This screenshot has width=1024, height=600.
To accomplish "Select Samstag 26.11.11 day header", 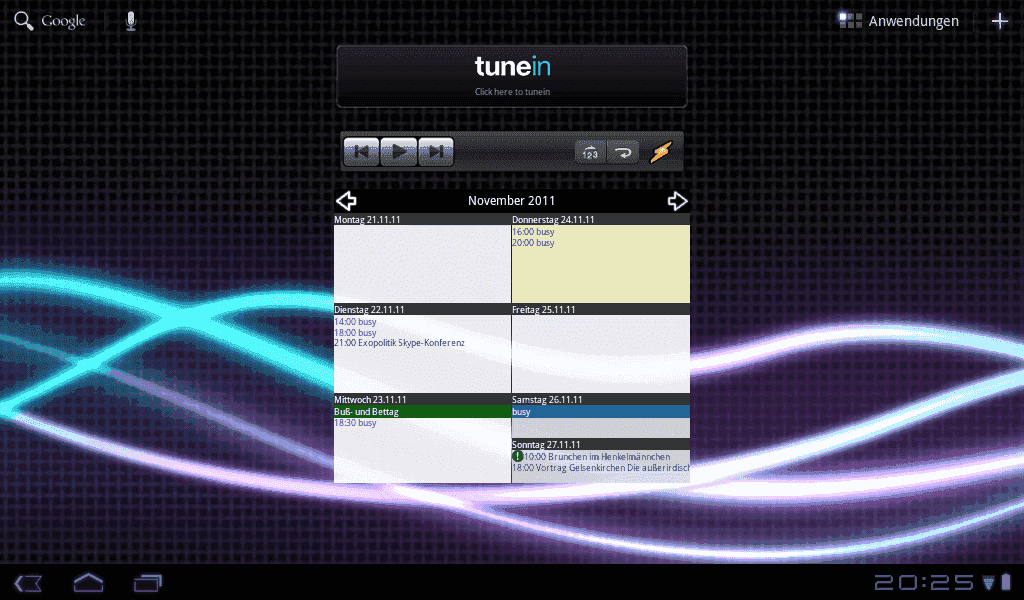I will [x=601, y=400].
